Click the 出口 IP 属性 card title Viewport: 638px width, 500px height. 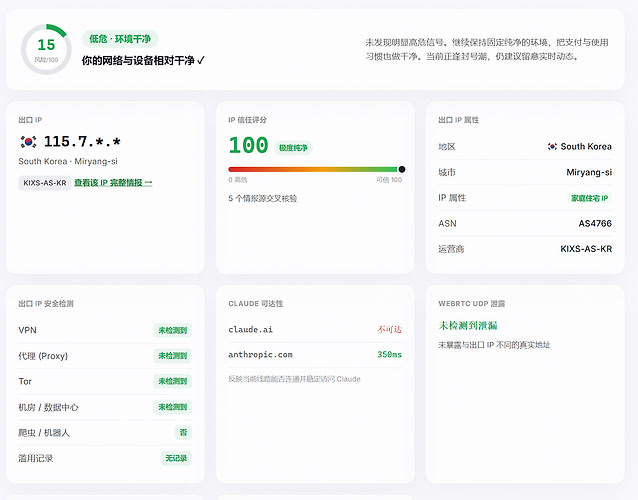coord(459,120)
